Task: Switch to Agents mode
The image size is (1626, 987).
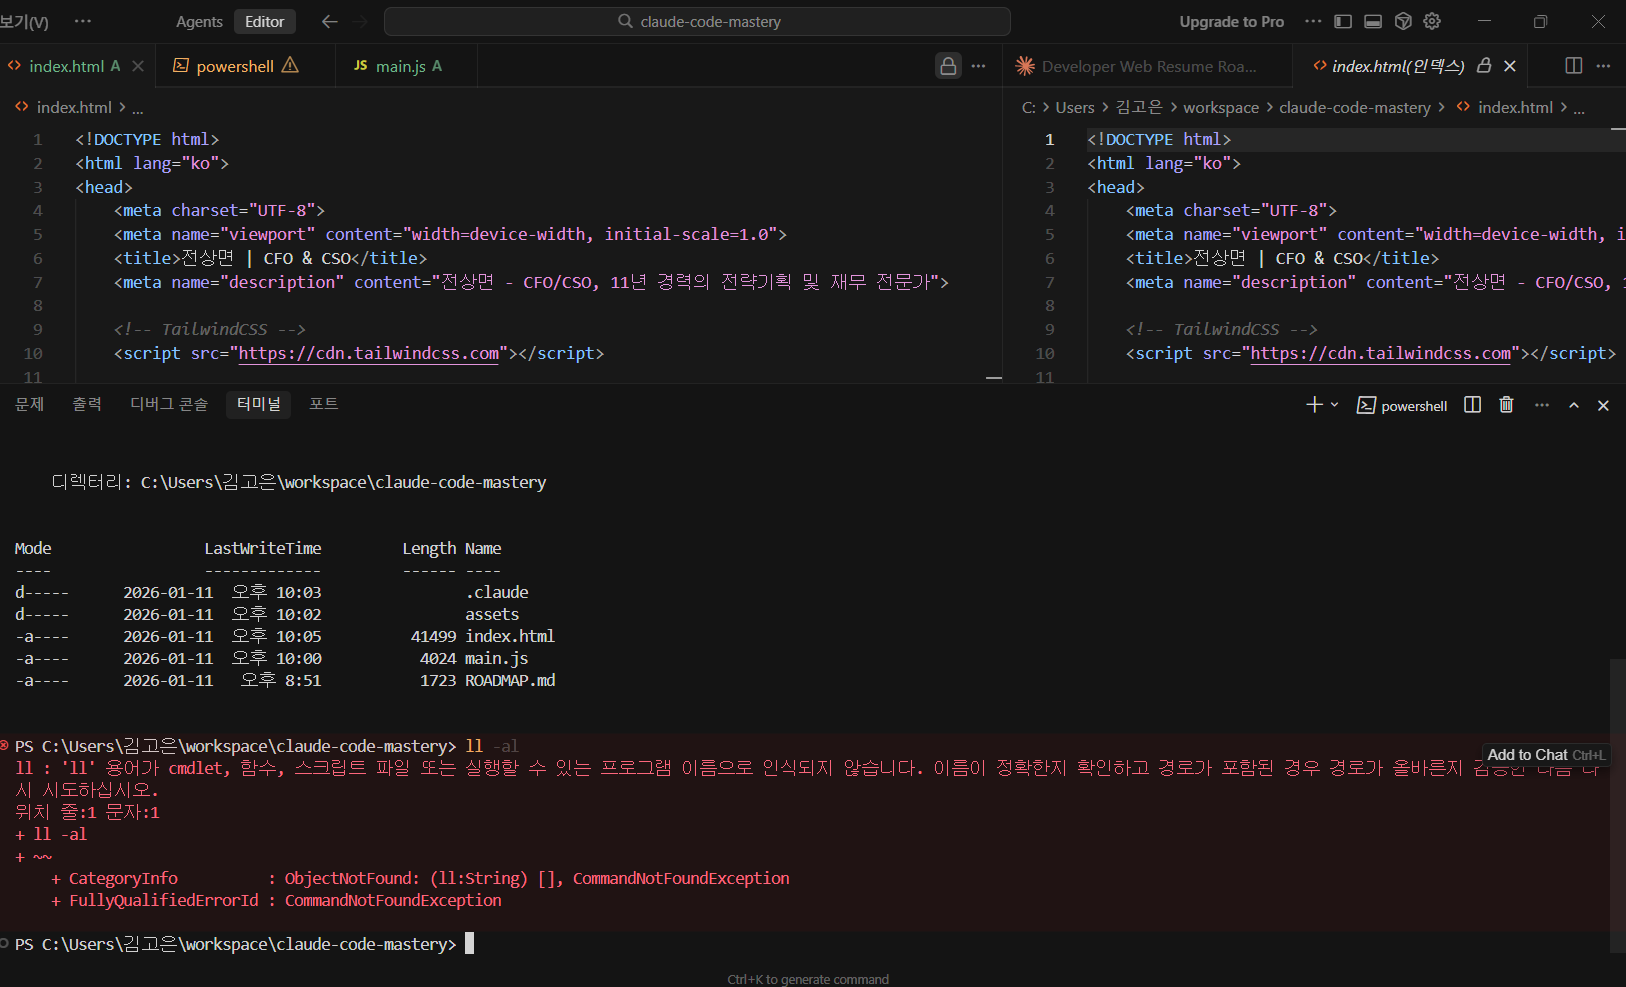Action: click(x=199, y=21)
